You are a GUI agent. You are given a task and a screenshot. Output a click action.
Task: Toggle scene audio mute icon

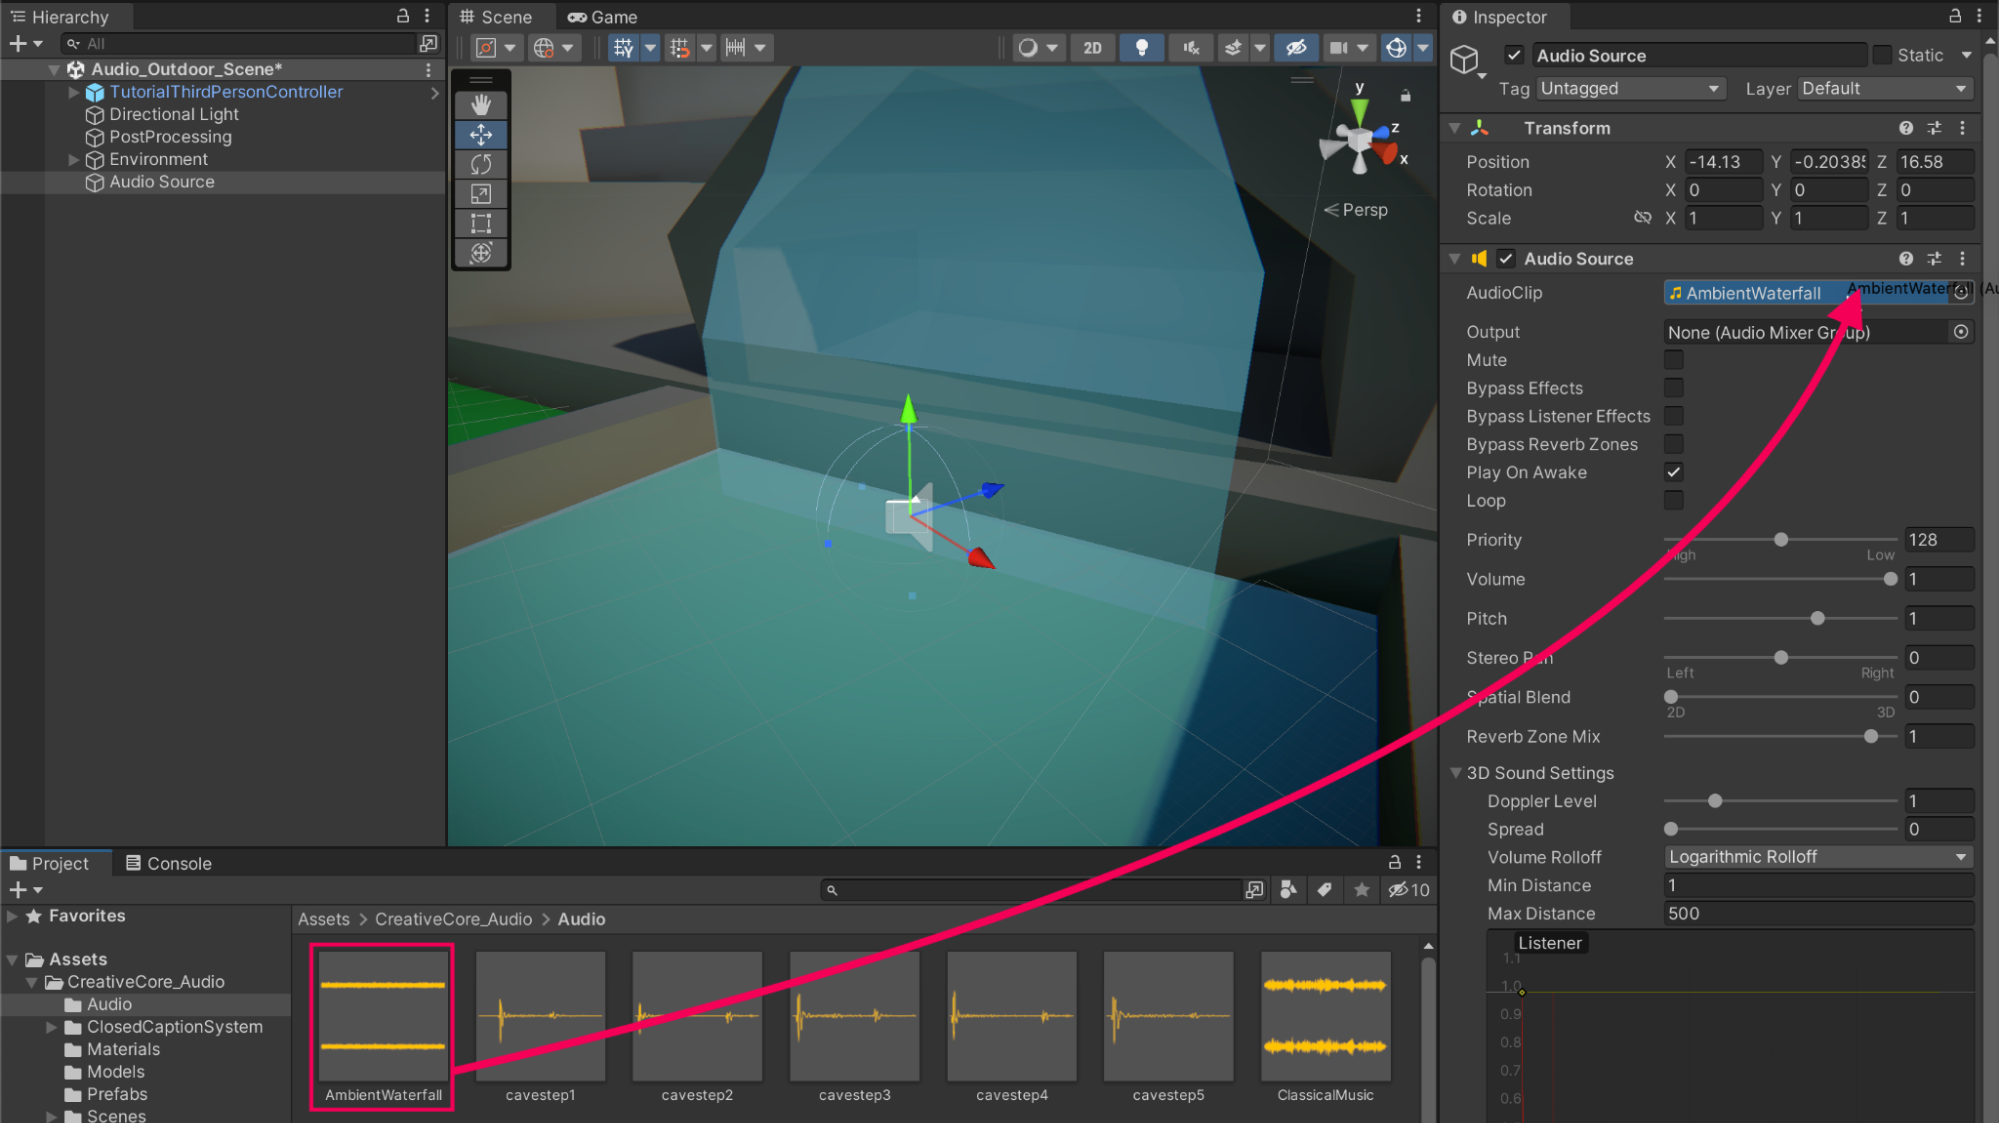tap(1190, 47)
